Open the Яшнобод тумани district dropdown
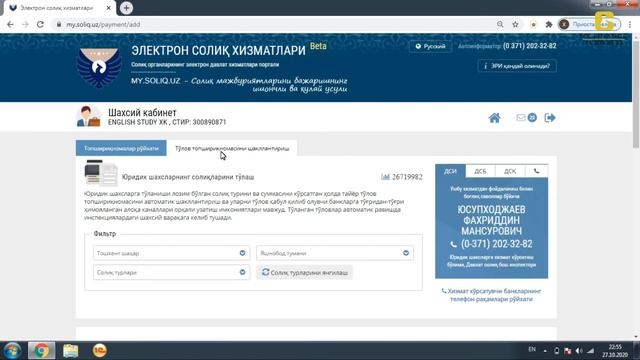The width and height of the screenshot is (640, 360). click(x=335, y=253)
